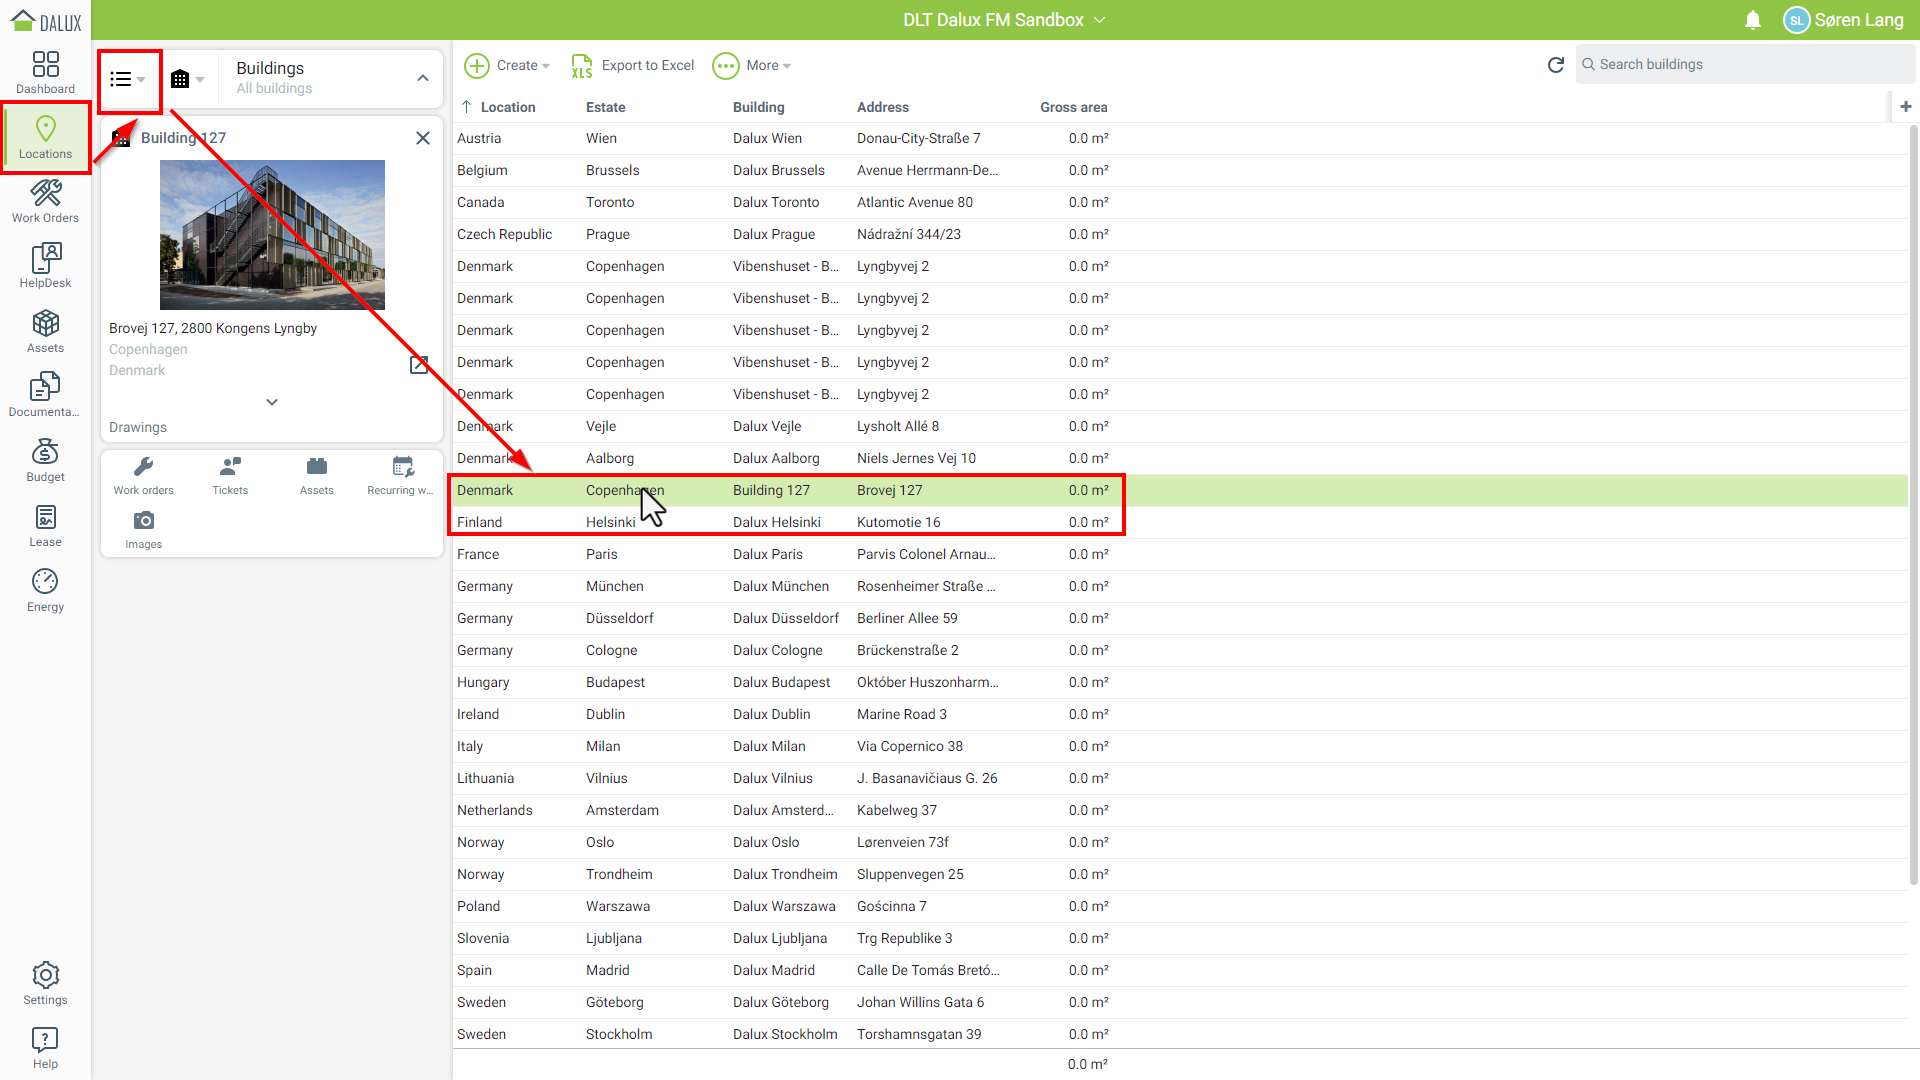Open Building 127 details in new view

(x=419, y=365)
